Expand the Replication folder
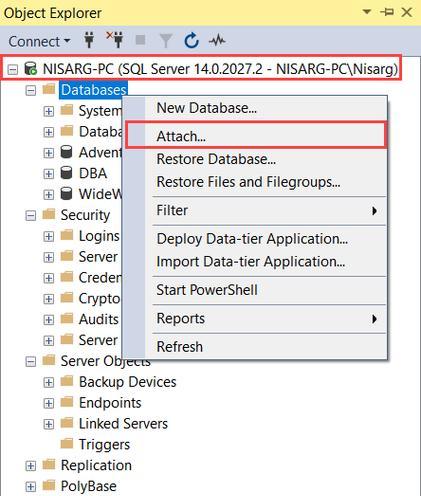This screenshot has width=421, height=496. click(x=30, y=466)
